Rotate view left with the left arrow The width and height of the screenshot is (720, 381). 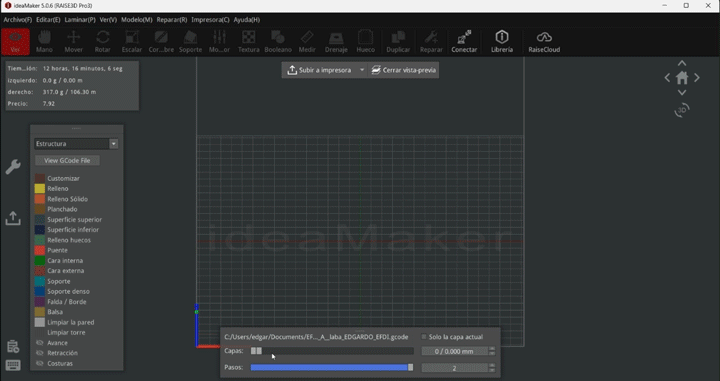tap(667, 78)
